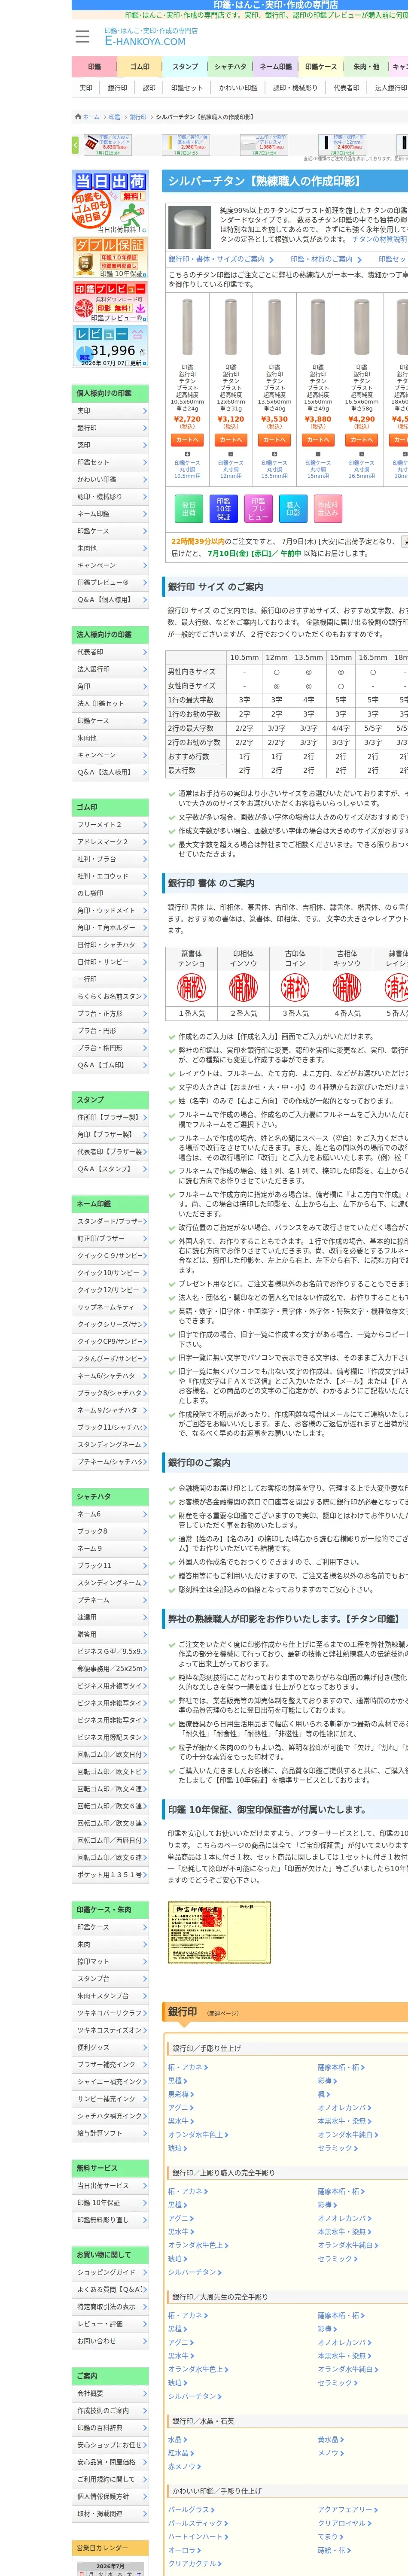Image resolution: width=408 pixels, height=2576 pixels.
Task: Open the 印鑑プレビュー banner
Action: [x=110, y=302]
